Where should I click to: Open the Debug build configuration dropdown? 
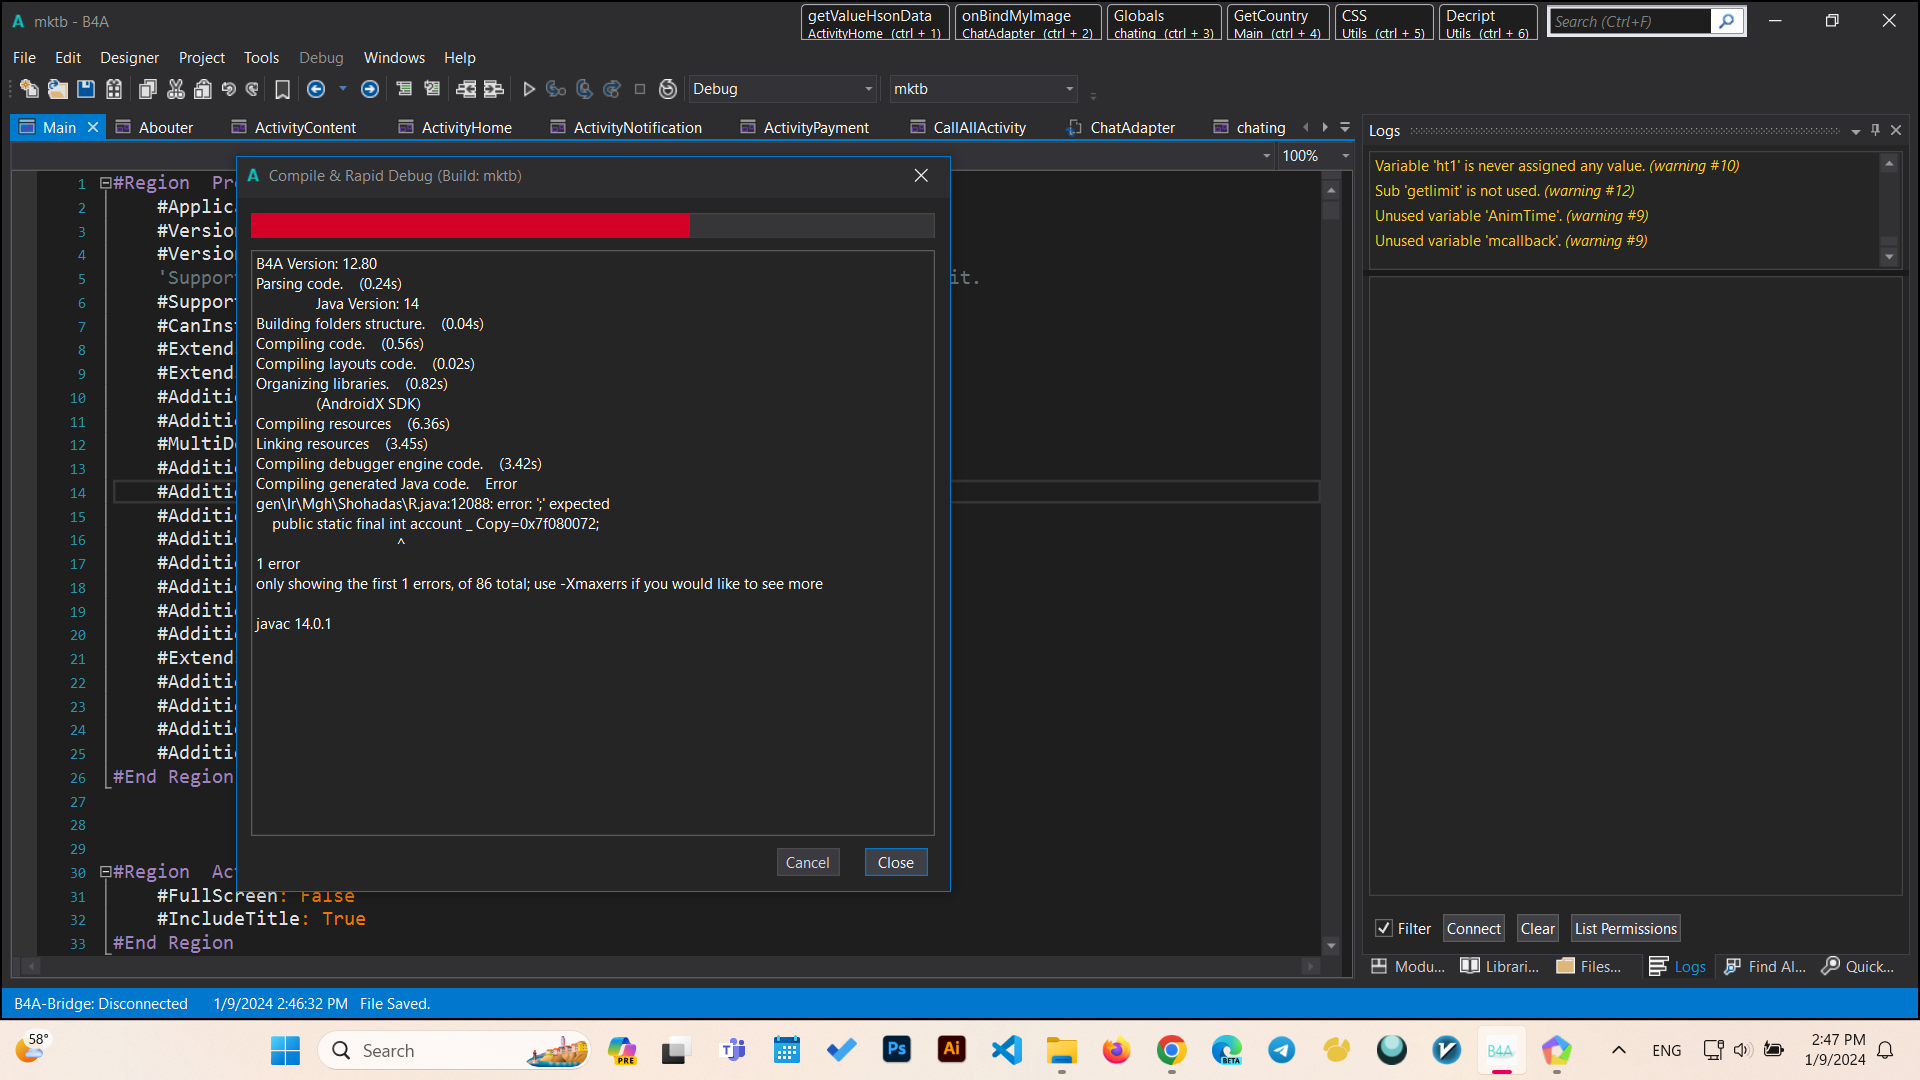click(868, 89)
